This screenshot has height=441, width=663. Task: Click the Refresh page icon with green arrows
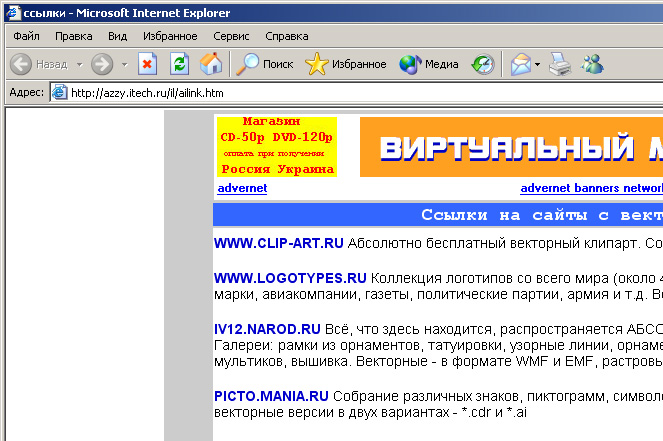click(179, 64)
